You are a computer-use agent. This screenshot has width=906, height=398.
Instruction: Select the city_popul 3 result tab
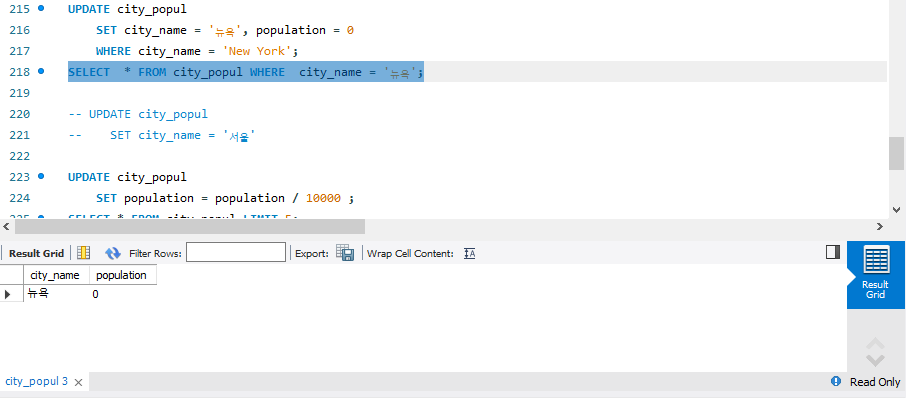(x=36, y=381)
